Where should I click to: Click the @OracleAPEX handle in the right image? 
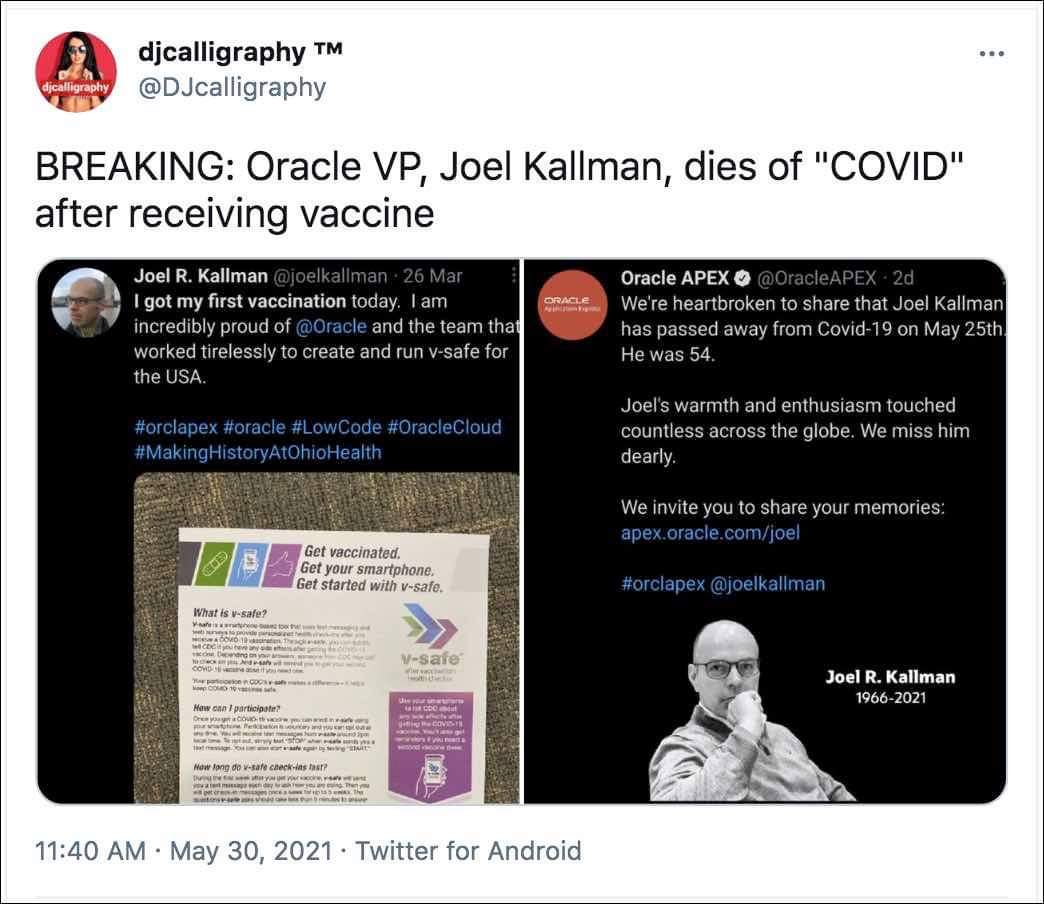click(x=818, y=277)
